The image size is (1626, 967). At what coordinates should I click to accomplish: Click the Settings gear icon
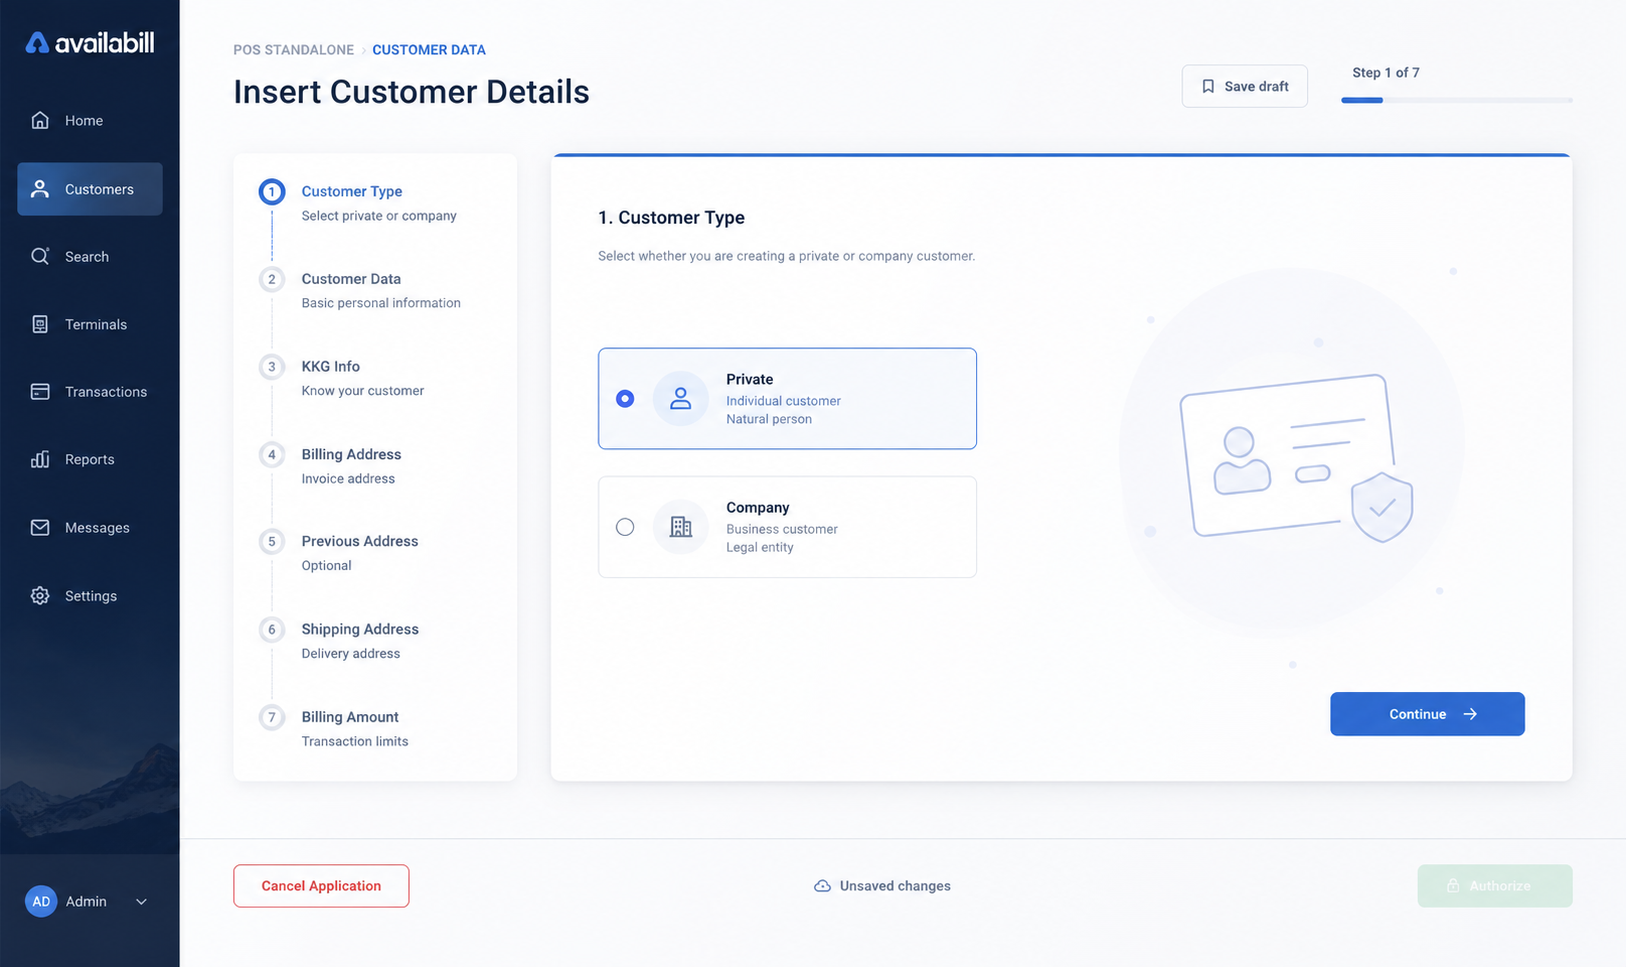coord(40,595)
